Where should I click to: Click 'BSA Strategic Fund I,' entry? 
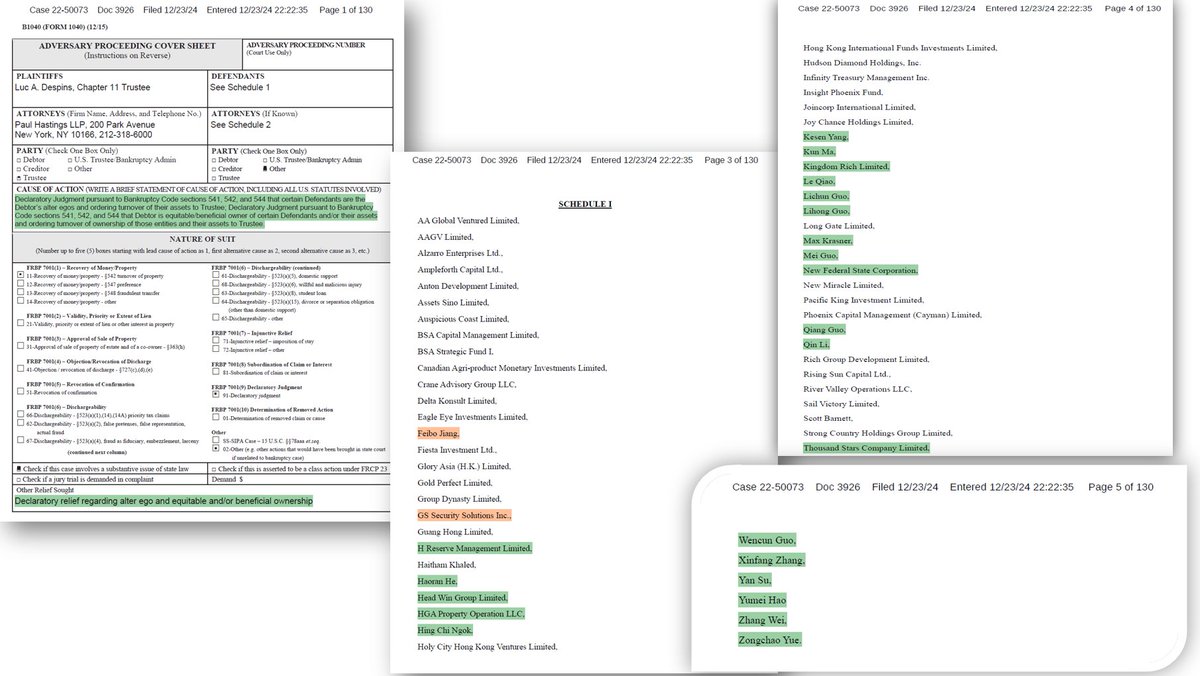[456, 351]
